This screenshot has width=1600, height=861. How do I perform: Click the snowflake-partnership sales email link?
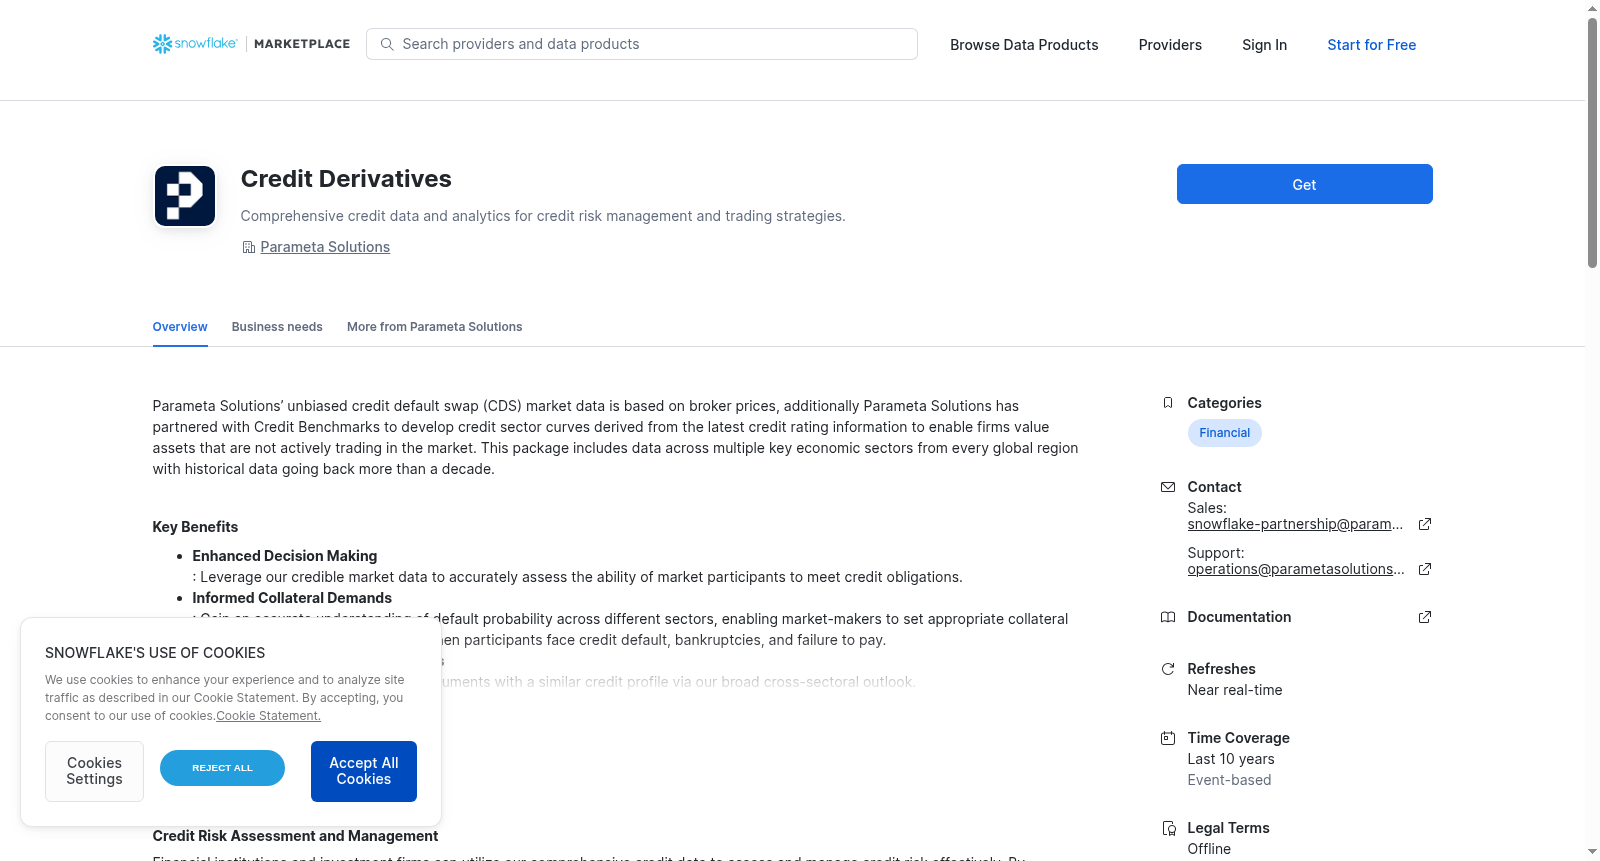(1295, 524)
